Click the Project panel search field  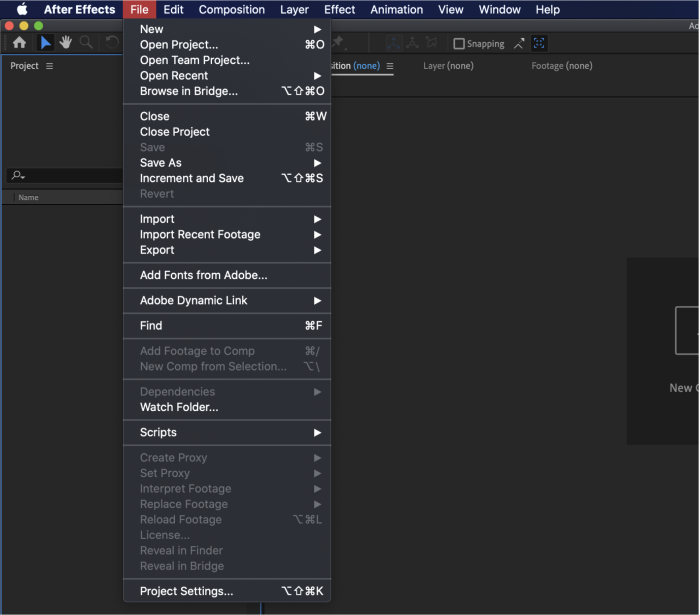coord(65,175)
